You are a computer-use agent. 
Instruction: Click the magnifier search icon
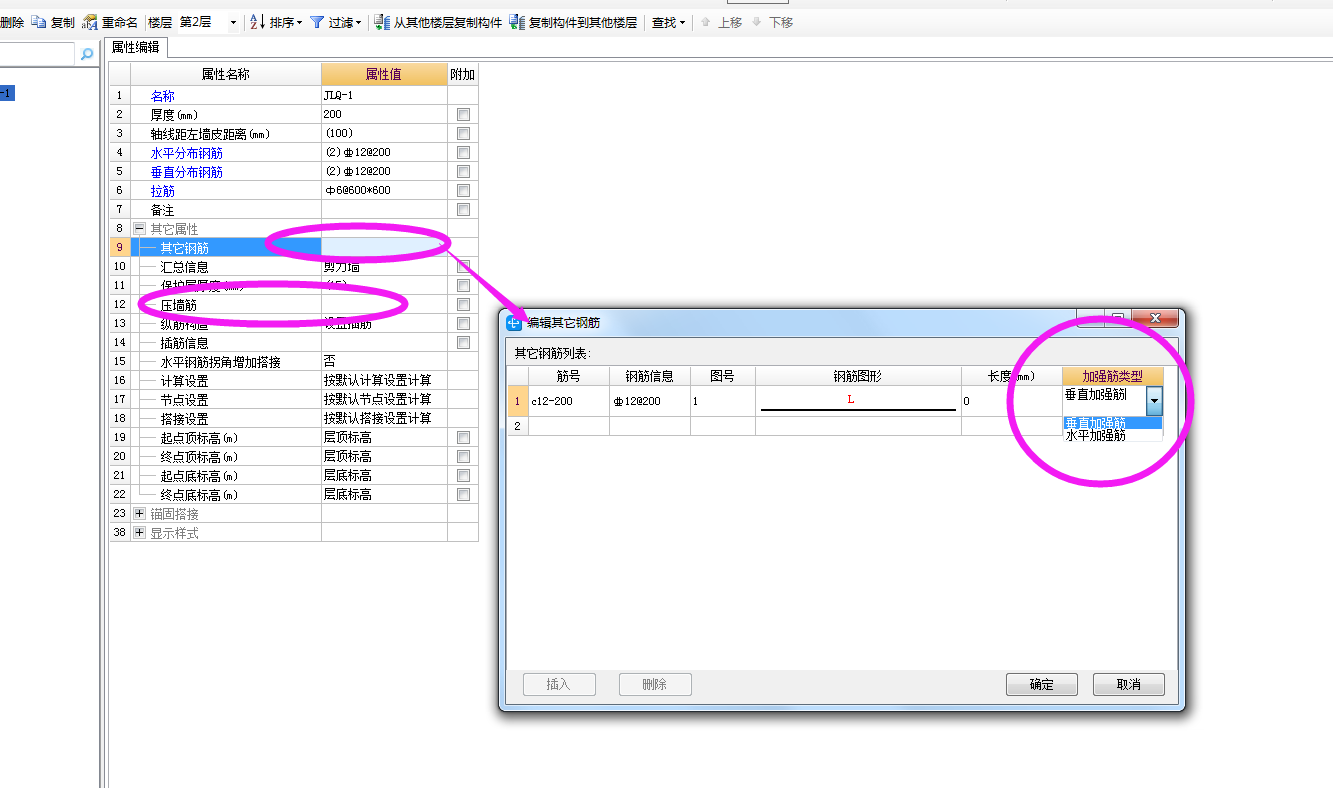[87, 54]
